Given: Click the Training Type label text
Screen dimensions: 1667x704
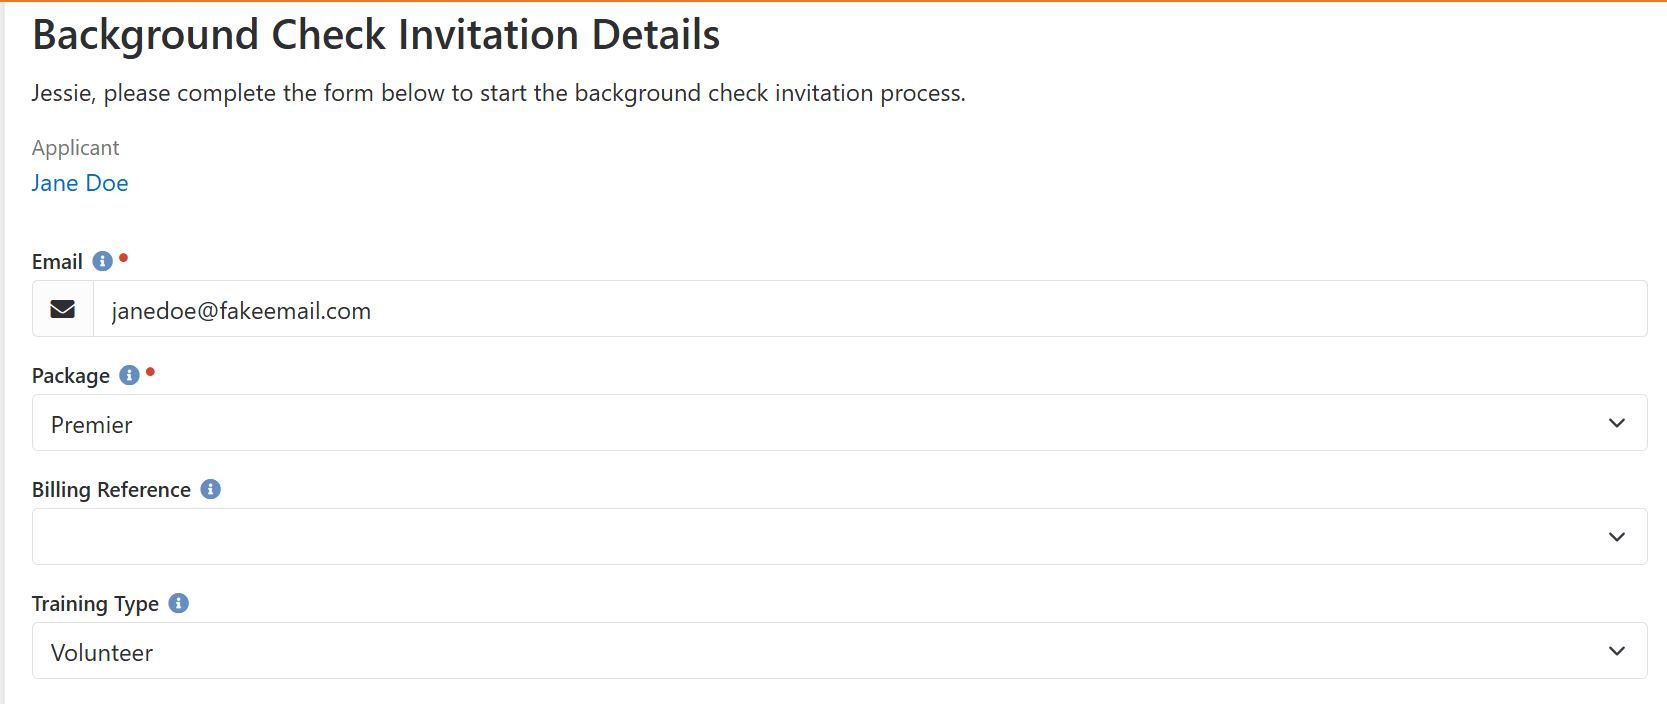Looking at the screenshot, I should coord(95,604).
